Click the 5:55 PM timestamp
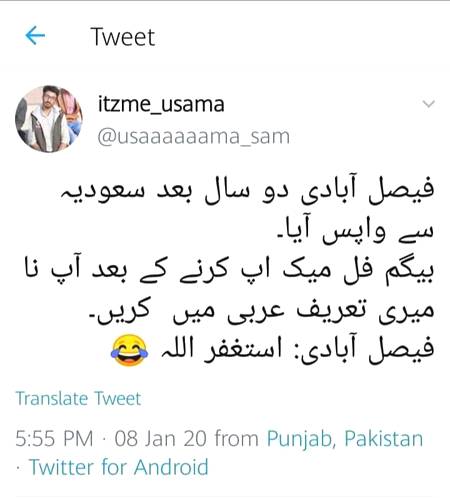 point(54,438)
